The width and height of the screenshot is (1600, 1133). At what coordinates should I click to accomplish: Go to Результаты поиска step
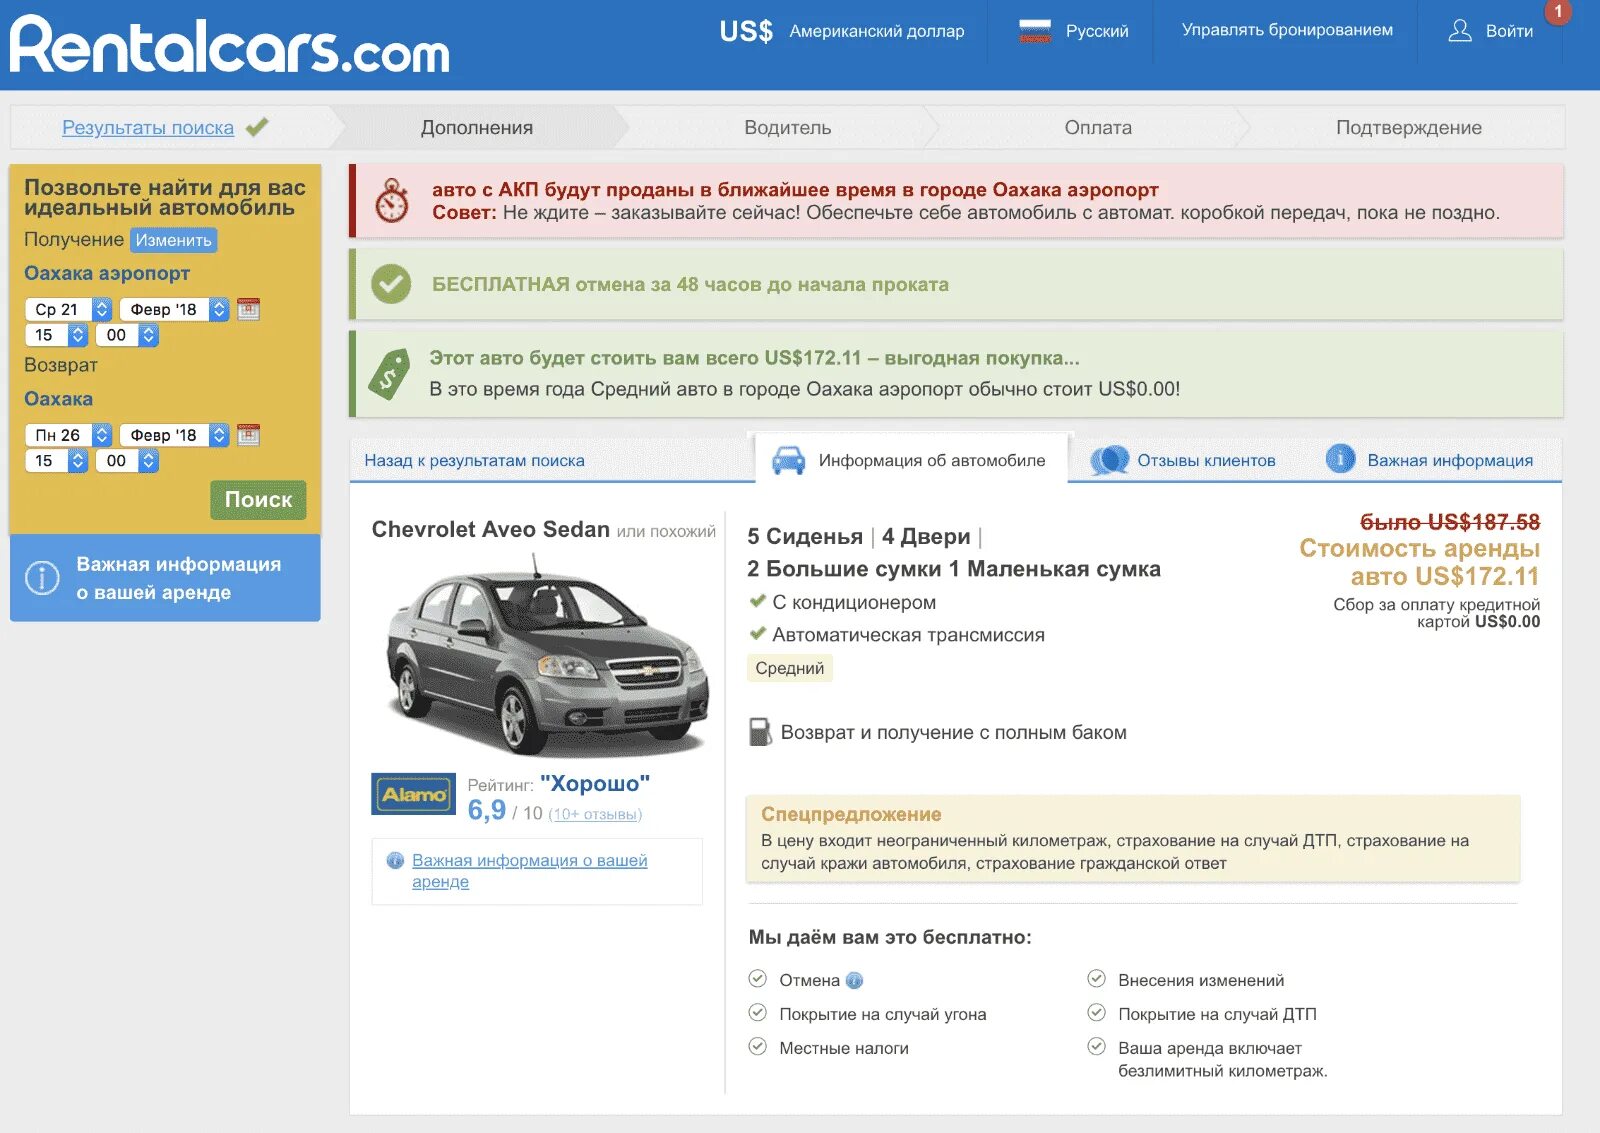point(148,128)
